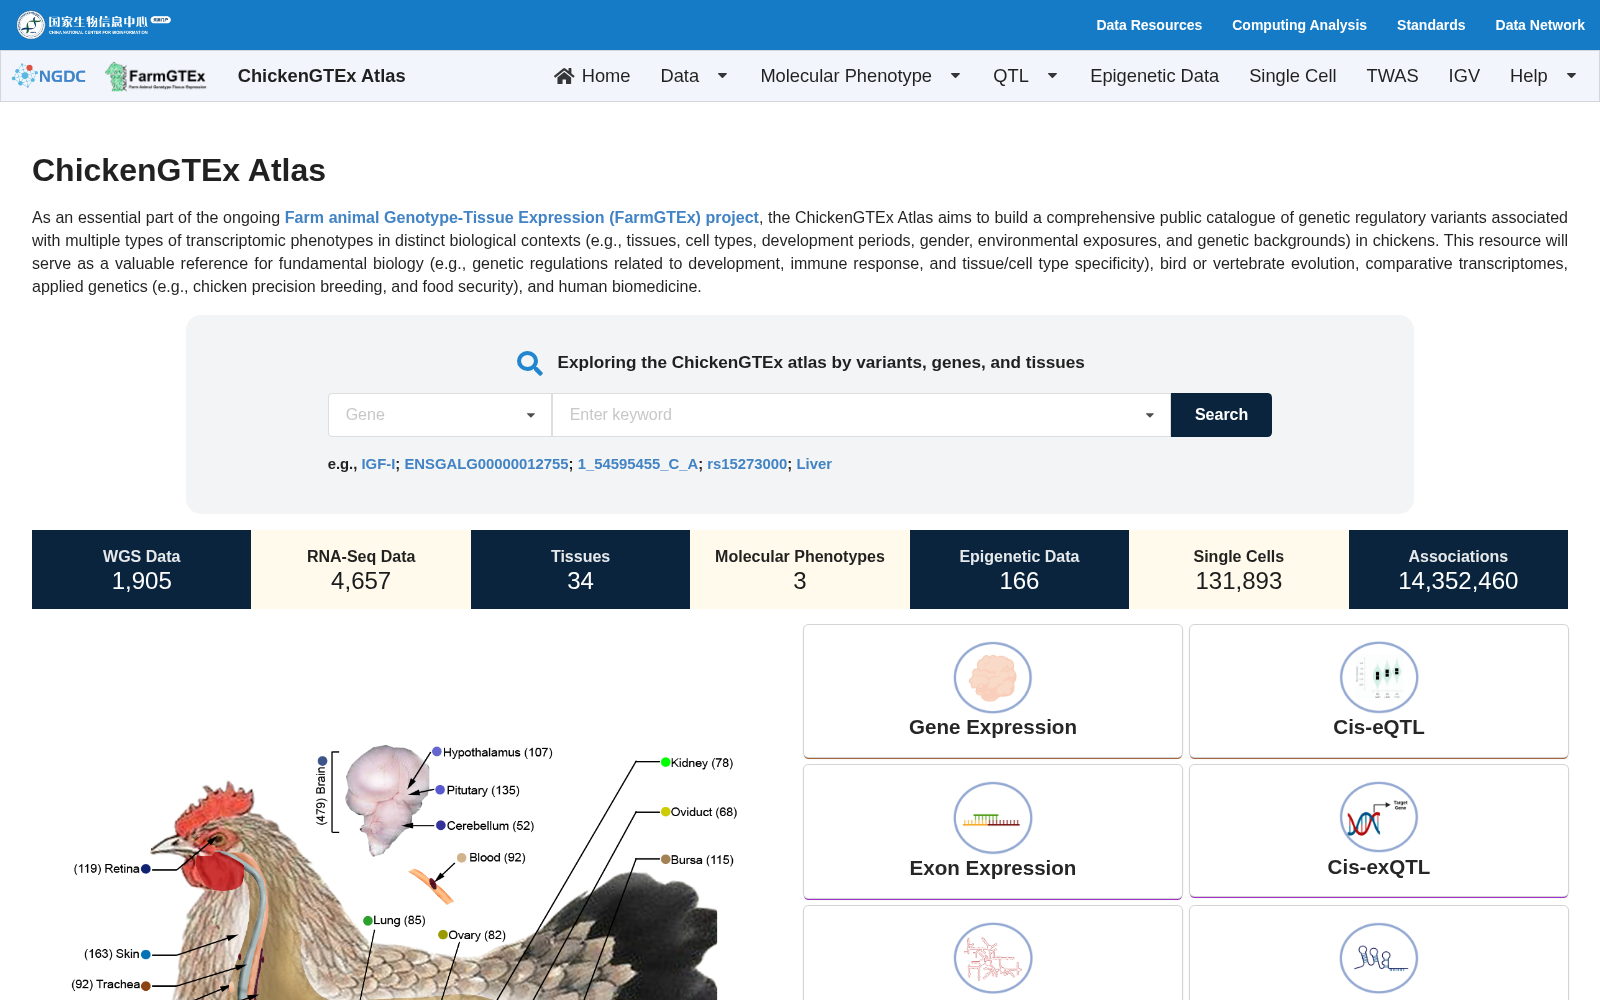Click the Liver example link
Viewport: 1600px width, 1000px height.
814,464
